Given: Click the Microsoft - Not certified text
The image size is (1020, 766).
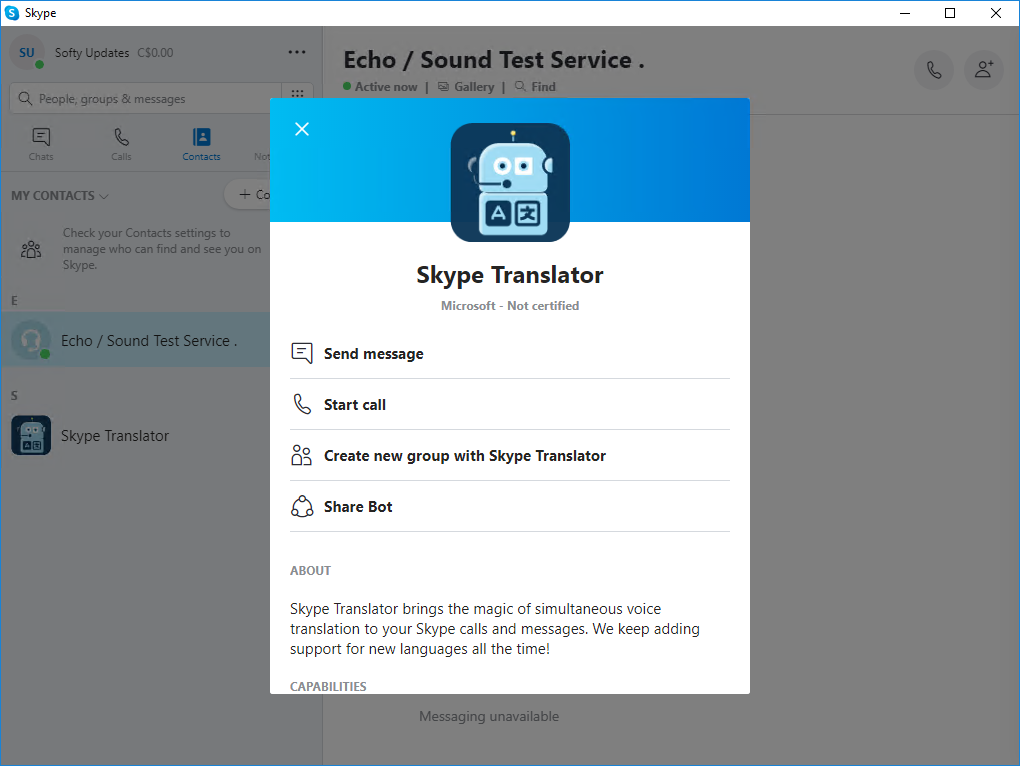Looking at the screenshot, I should [x=510, y=306].
